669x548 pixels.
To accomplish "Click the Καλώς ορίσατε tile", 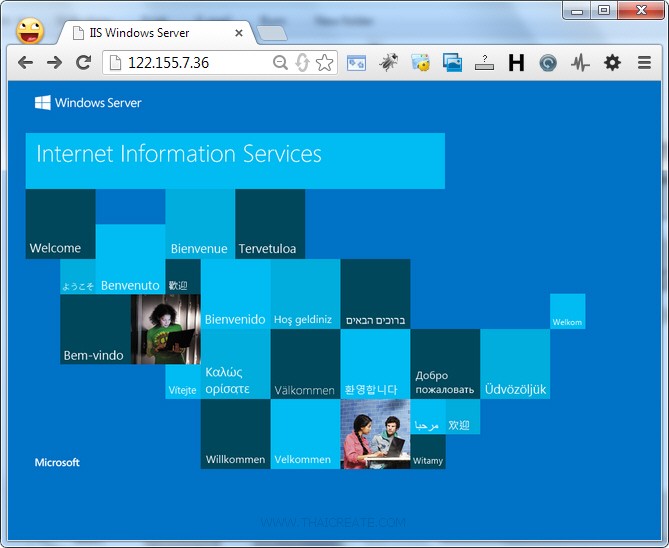I will click(236, 364).
